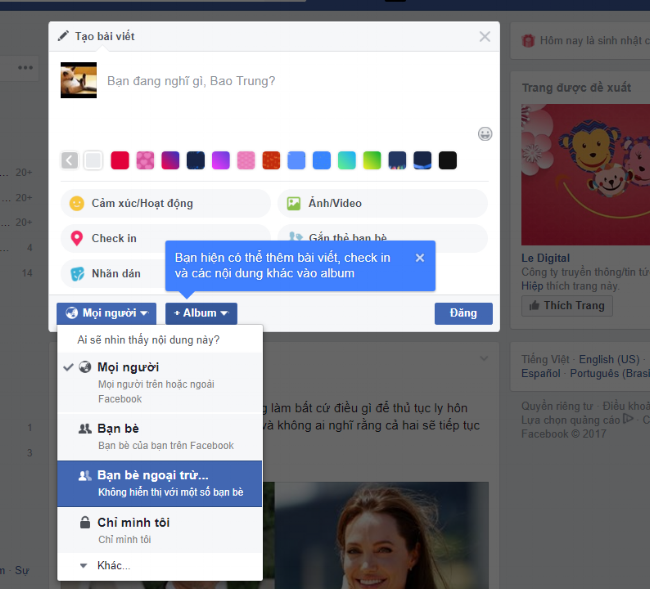Click the Bao Trung profile thumbnail
The image size is (650, 589).
[x=79, y=80]
